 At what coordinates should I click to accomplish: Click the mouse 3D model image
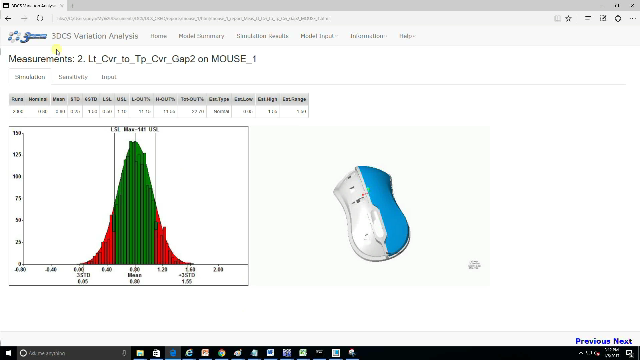point(371,213)
